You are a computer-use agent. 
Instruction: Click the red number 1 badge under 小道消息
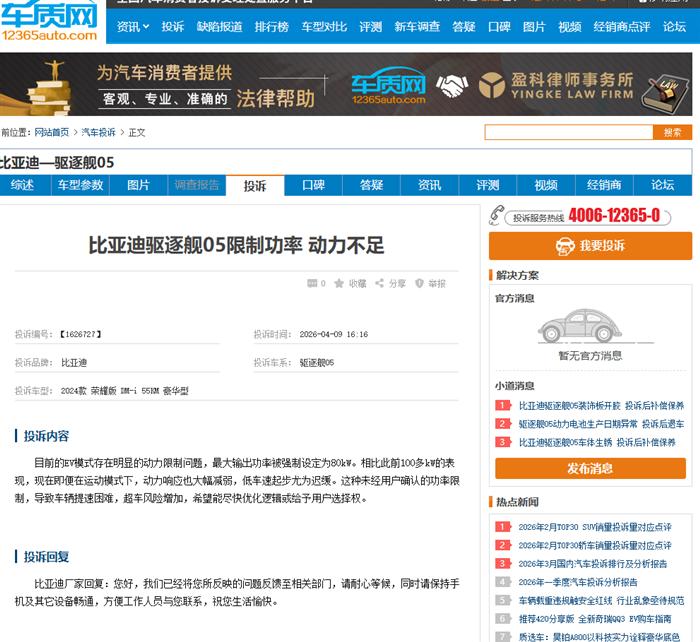(x=502, y=406)
